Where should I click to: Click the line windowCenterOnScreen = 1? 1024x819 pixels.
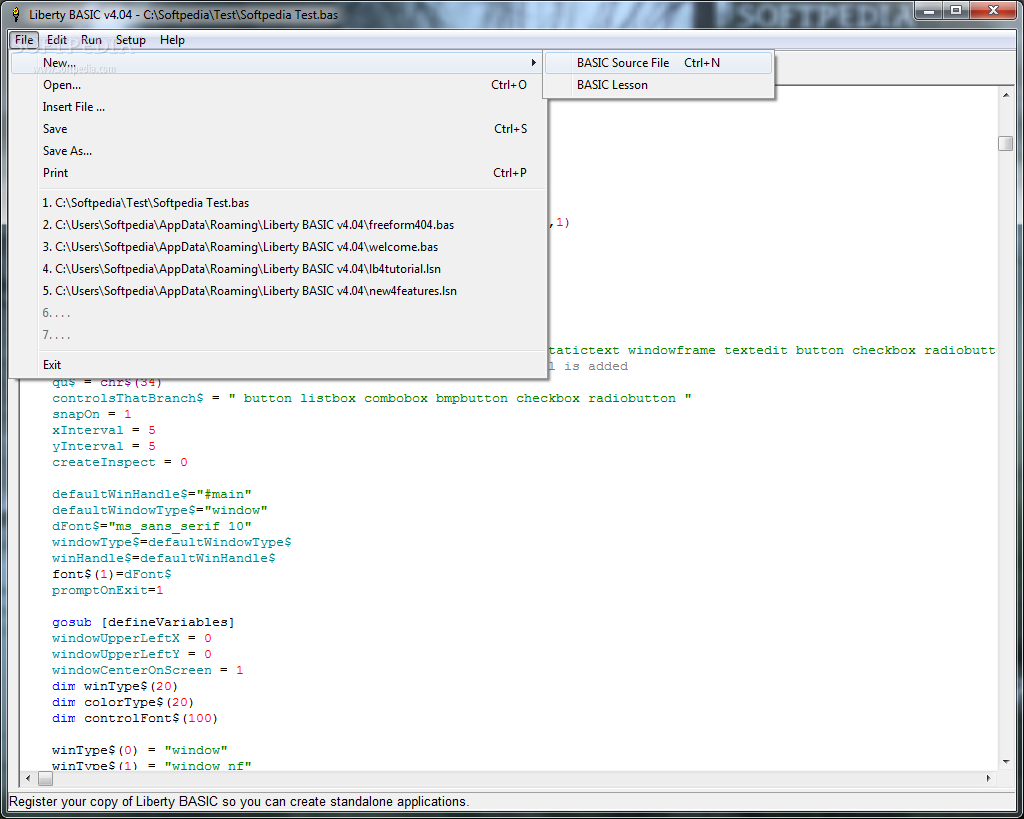[x=148, y=671]
